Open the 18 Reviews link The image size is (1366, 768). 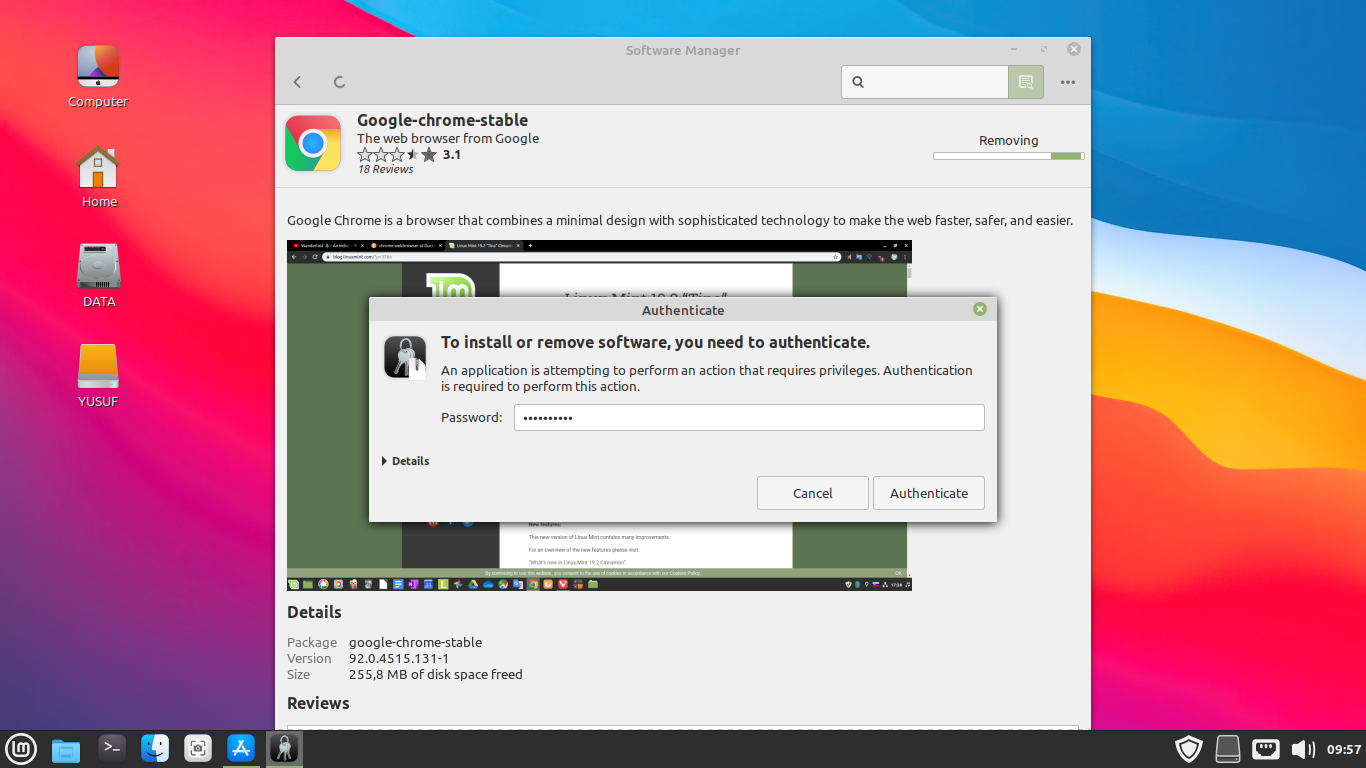tap(385, 170)
